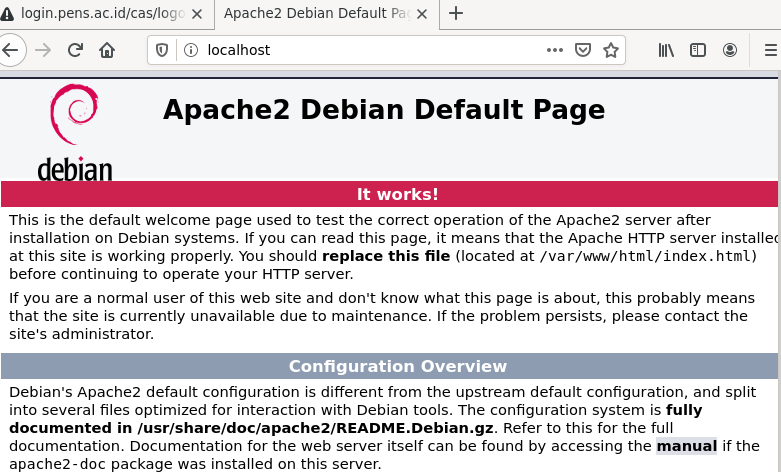Open the Library icon in the toolbar
This screenshot has height=472, width=781.
click(x=666, y=50)
